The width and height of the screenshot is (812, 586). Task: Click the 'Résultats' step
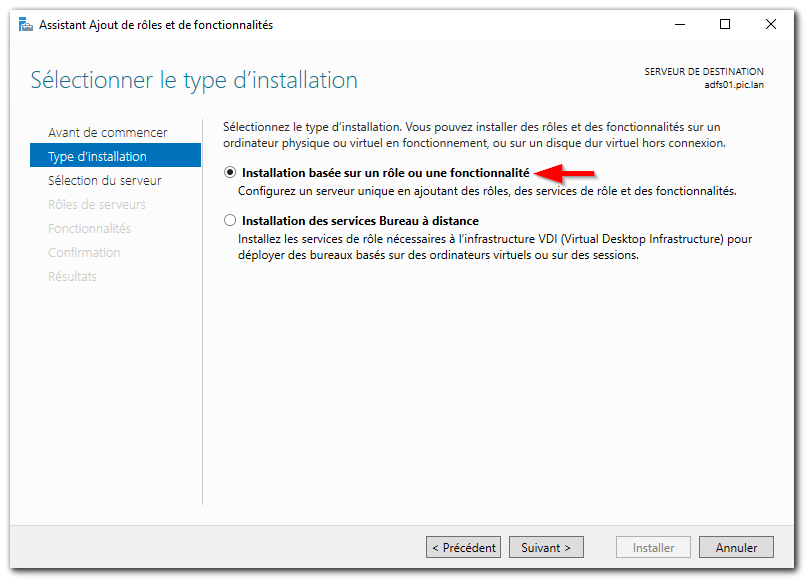(x=75, y=276)
